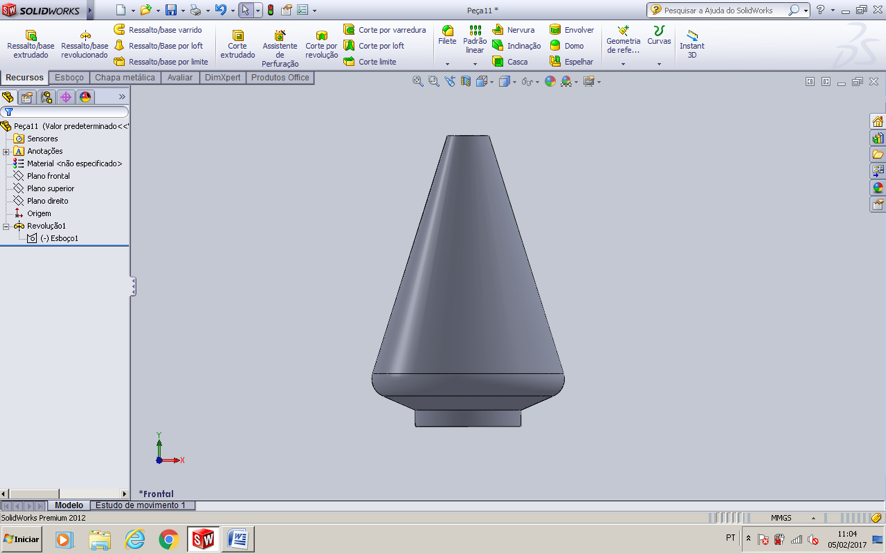Expand the manager pane tabs chevron
886x554 pixels.
[x=121, y=97]
